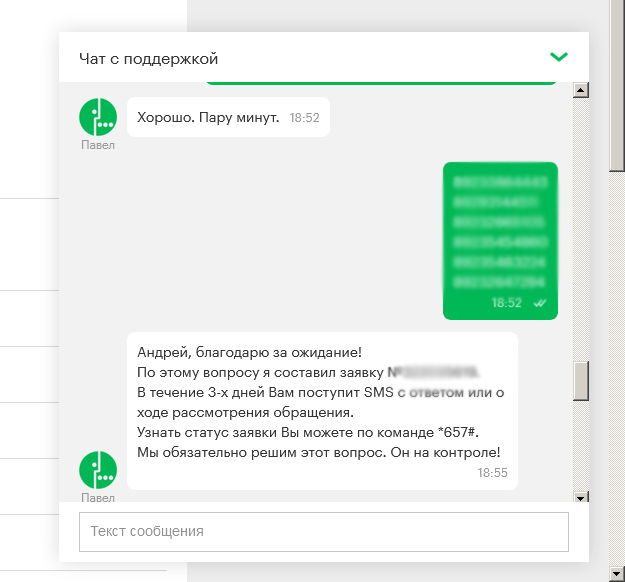Click the blurred green outgoing message bubble

500,241
